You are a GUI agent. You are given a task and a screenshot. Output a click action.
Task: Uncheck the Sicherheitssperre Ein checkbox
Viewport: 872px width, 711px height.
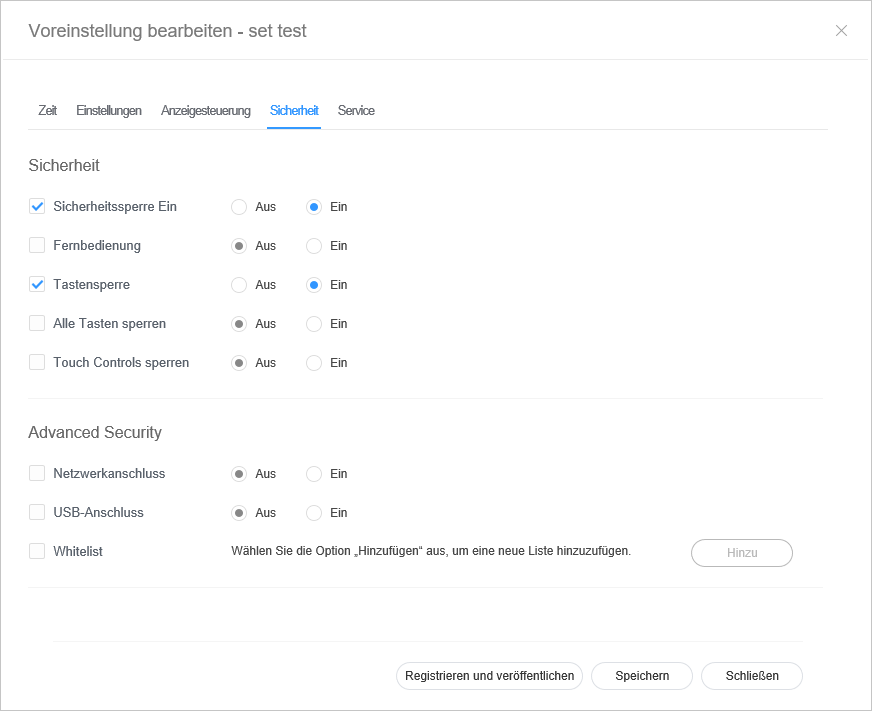click(37, 207)
